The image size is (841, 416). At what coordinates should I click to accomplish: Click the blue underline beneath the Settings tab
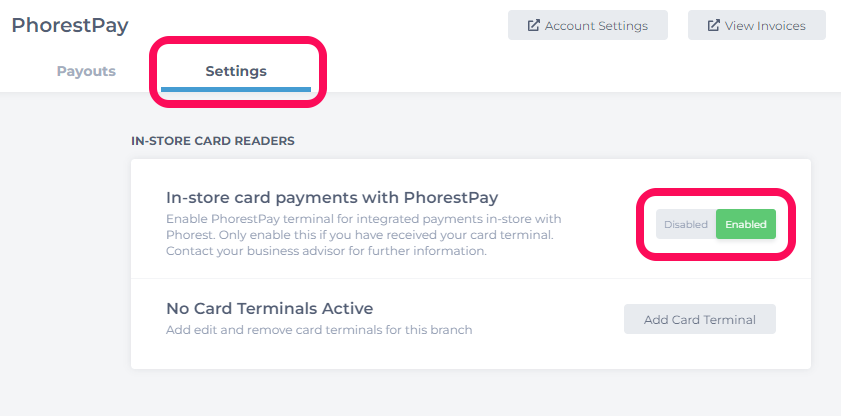pyautogui.click(x=236, y=89)
